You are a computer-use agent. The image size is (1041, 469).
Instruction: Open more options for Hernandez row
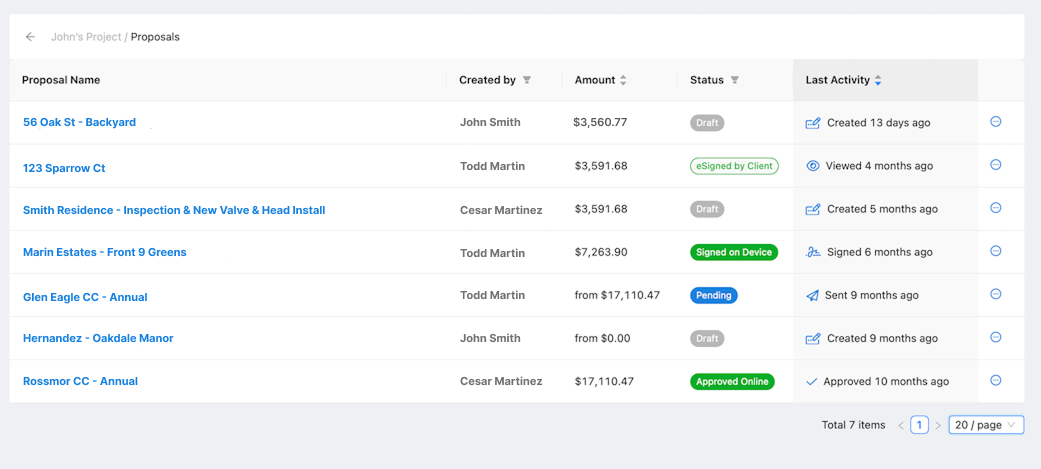click(x=995, y=337)
